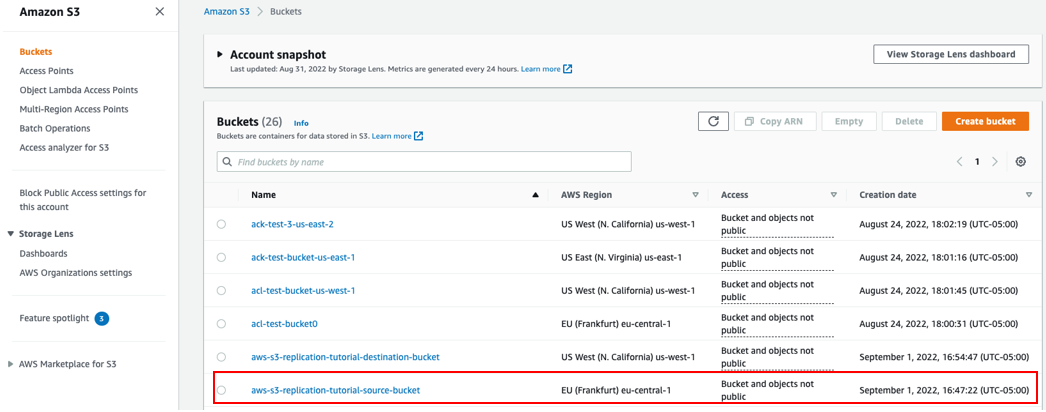Go to previous page arrow
Viewport: 1046px width, 412px height.
pyautogui.click(x=959, y=161)
